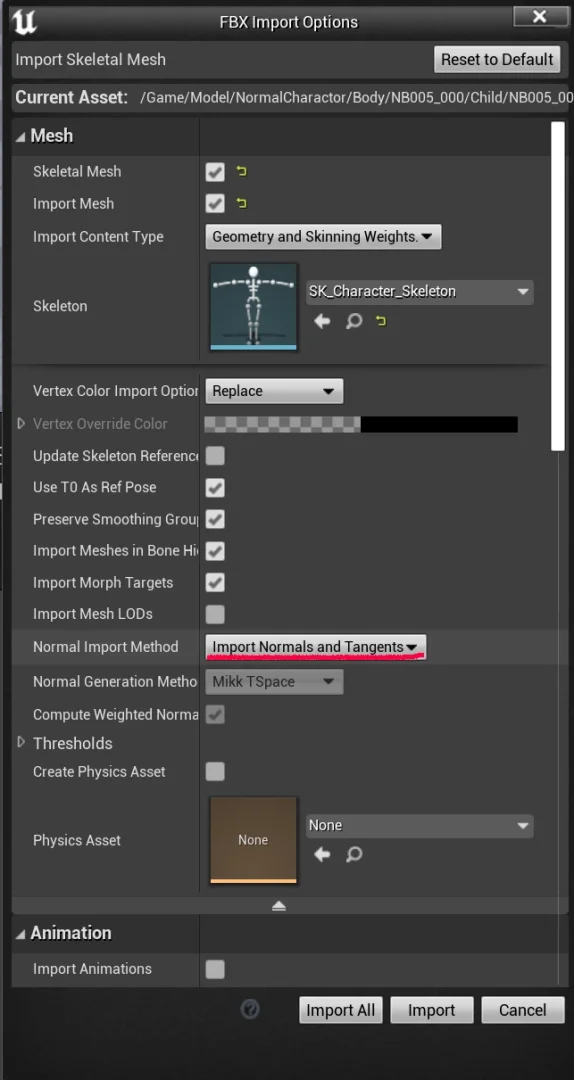Use selected asset arrow for Physics Asset
The height and width of the screenshot is (1080, 574).
[322, 855]
